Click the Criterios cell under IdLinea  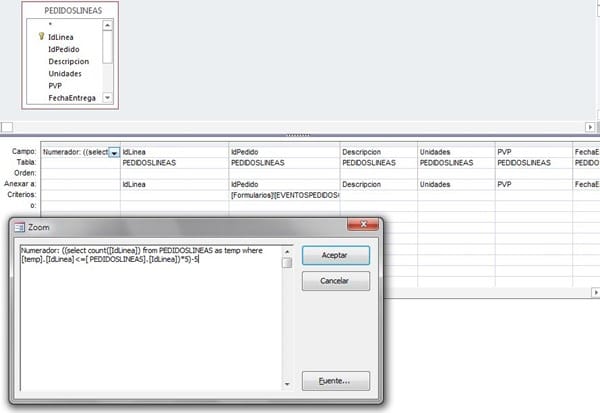tap(174, 195)
